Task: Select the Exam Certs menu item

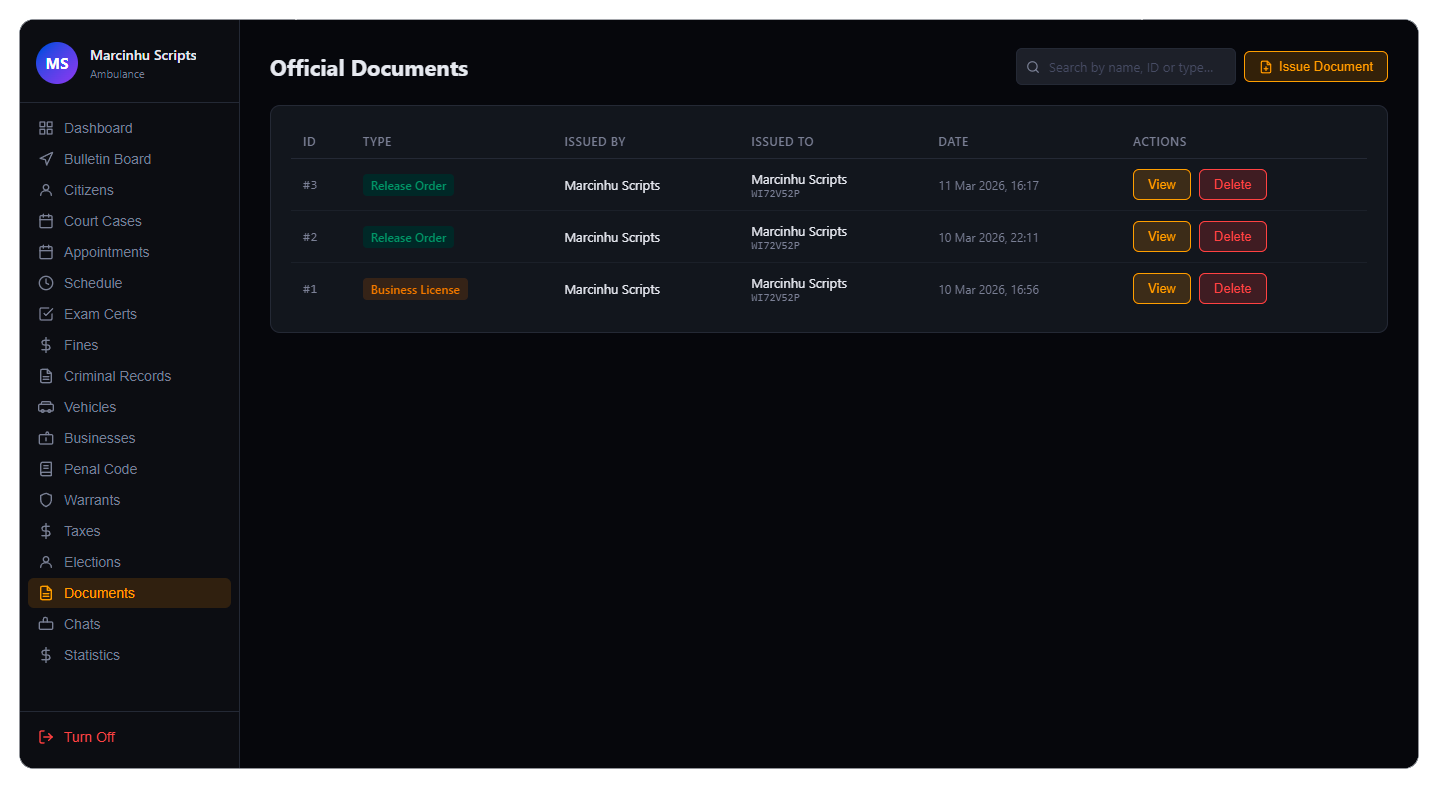Action: pyautogui.click(x=100, y=314)
